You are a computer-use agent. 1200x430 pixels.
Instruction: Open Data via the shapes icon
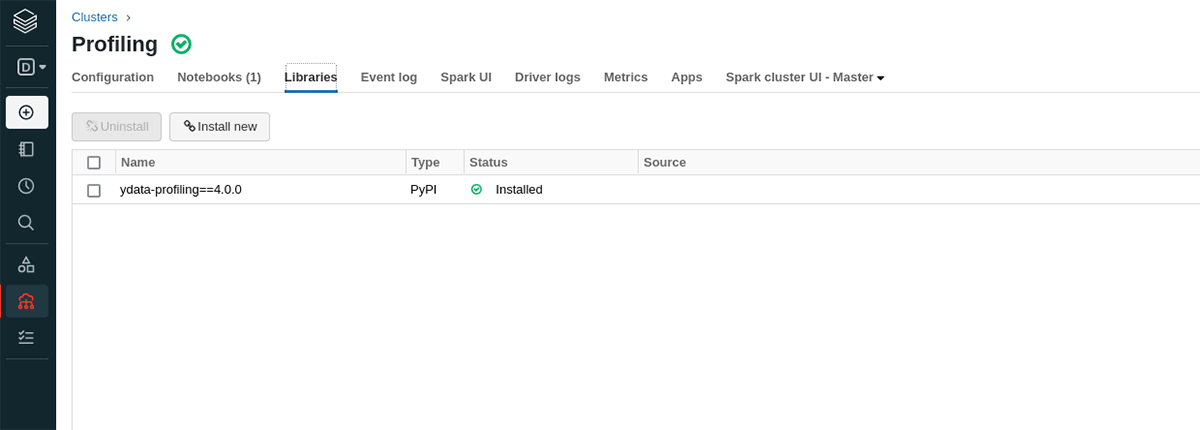point(27,265)
